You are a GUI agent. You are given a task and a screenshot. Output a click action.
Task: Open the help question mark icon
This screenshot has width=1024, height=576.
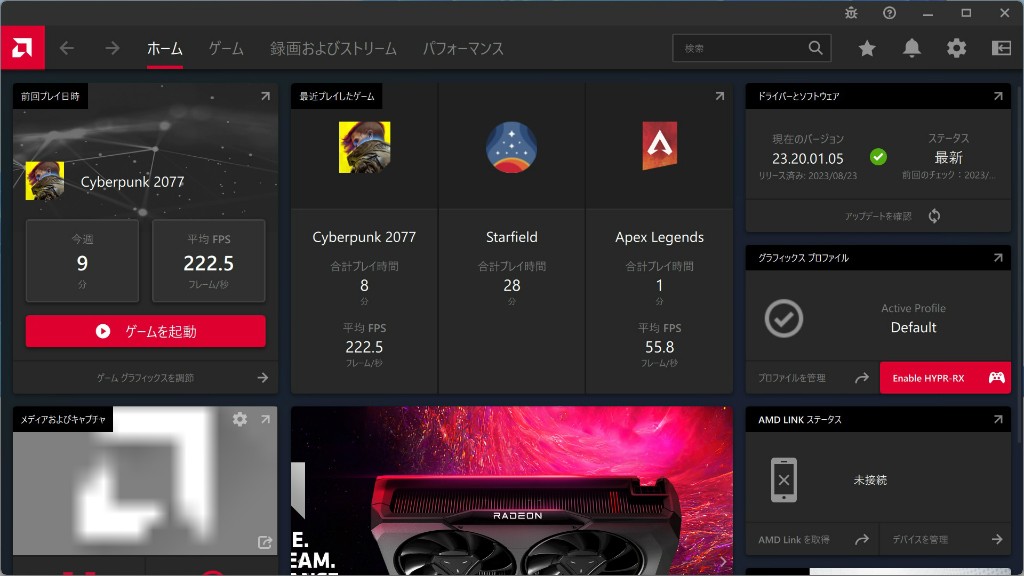tap(889, 12)
